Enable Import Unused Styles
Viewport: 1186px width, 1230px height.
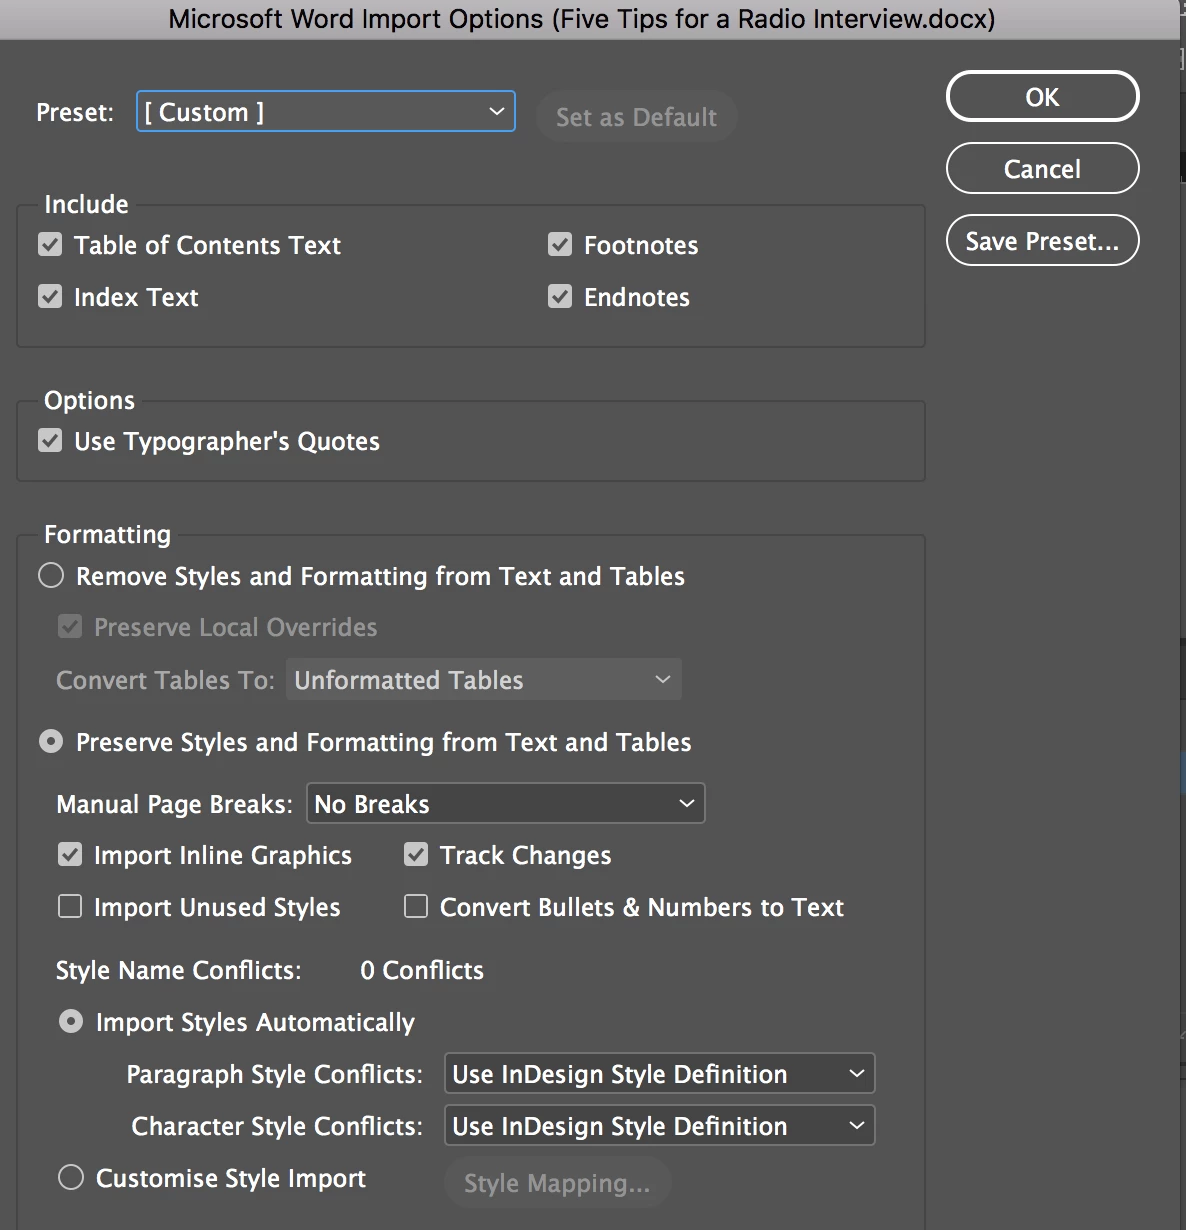pyautogui.click(x=70, y=907)
